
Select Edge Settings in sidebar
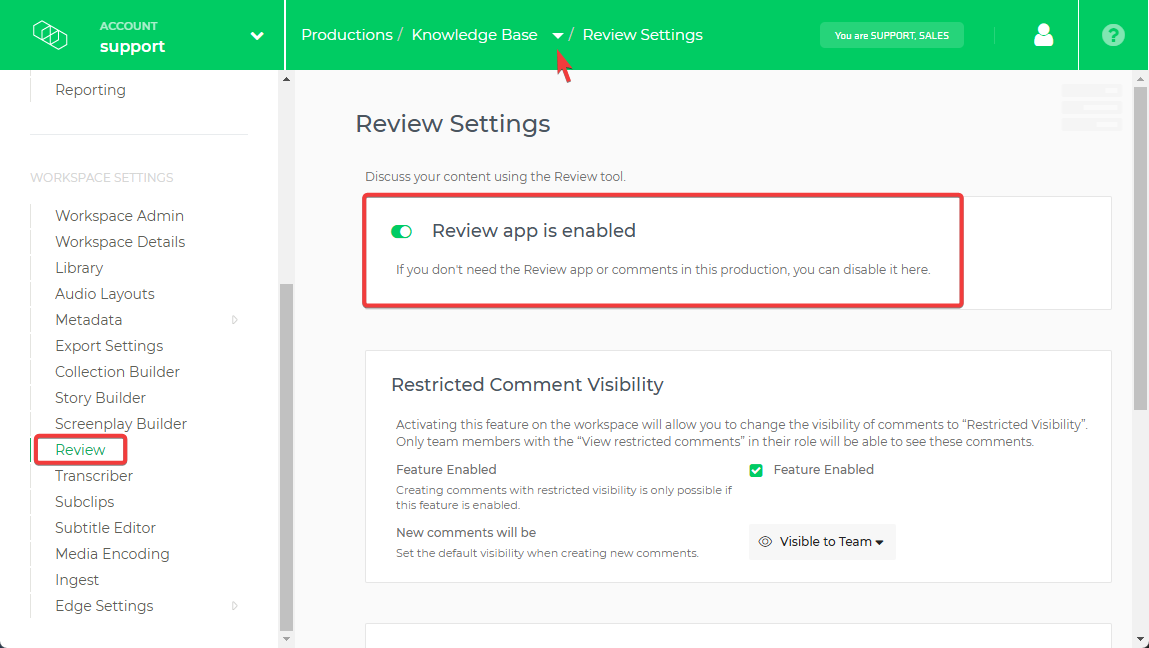(104, 606)
